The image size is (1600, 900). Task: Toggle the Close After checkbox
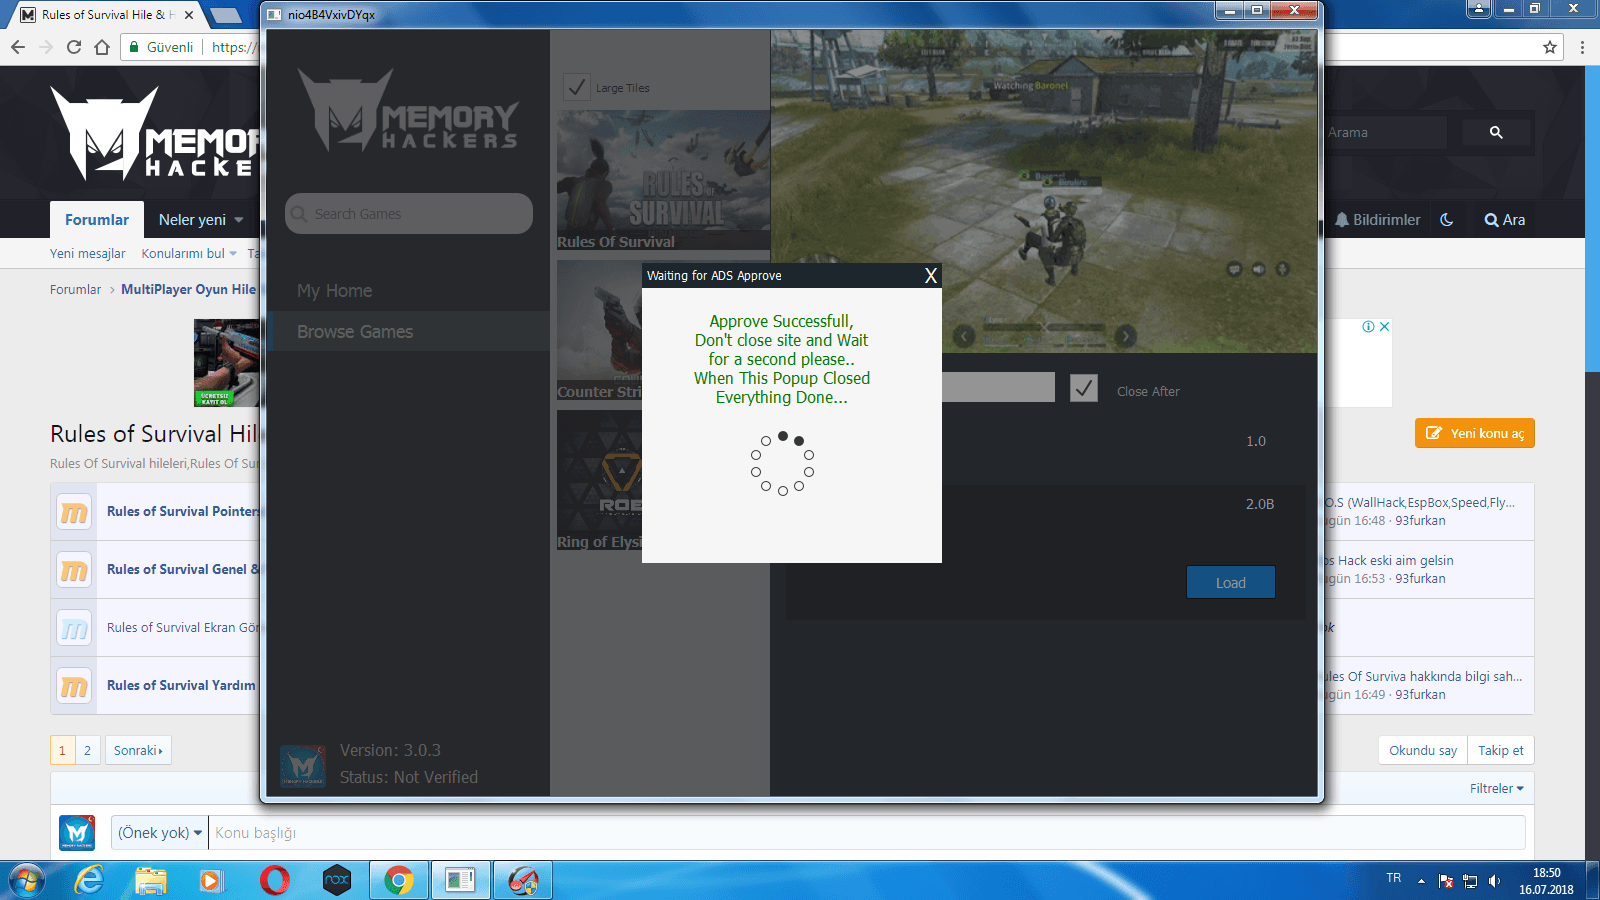pos(1084,388)
